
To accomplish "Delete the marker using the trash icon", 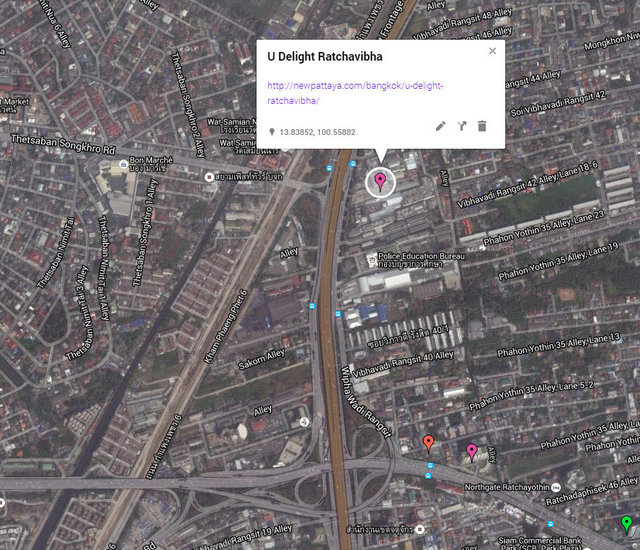I will (x=482, y=126).
